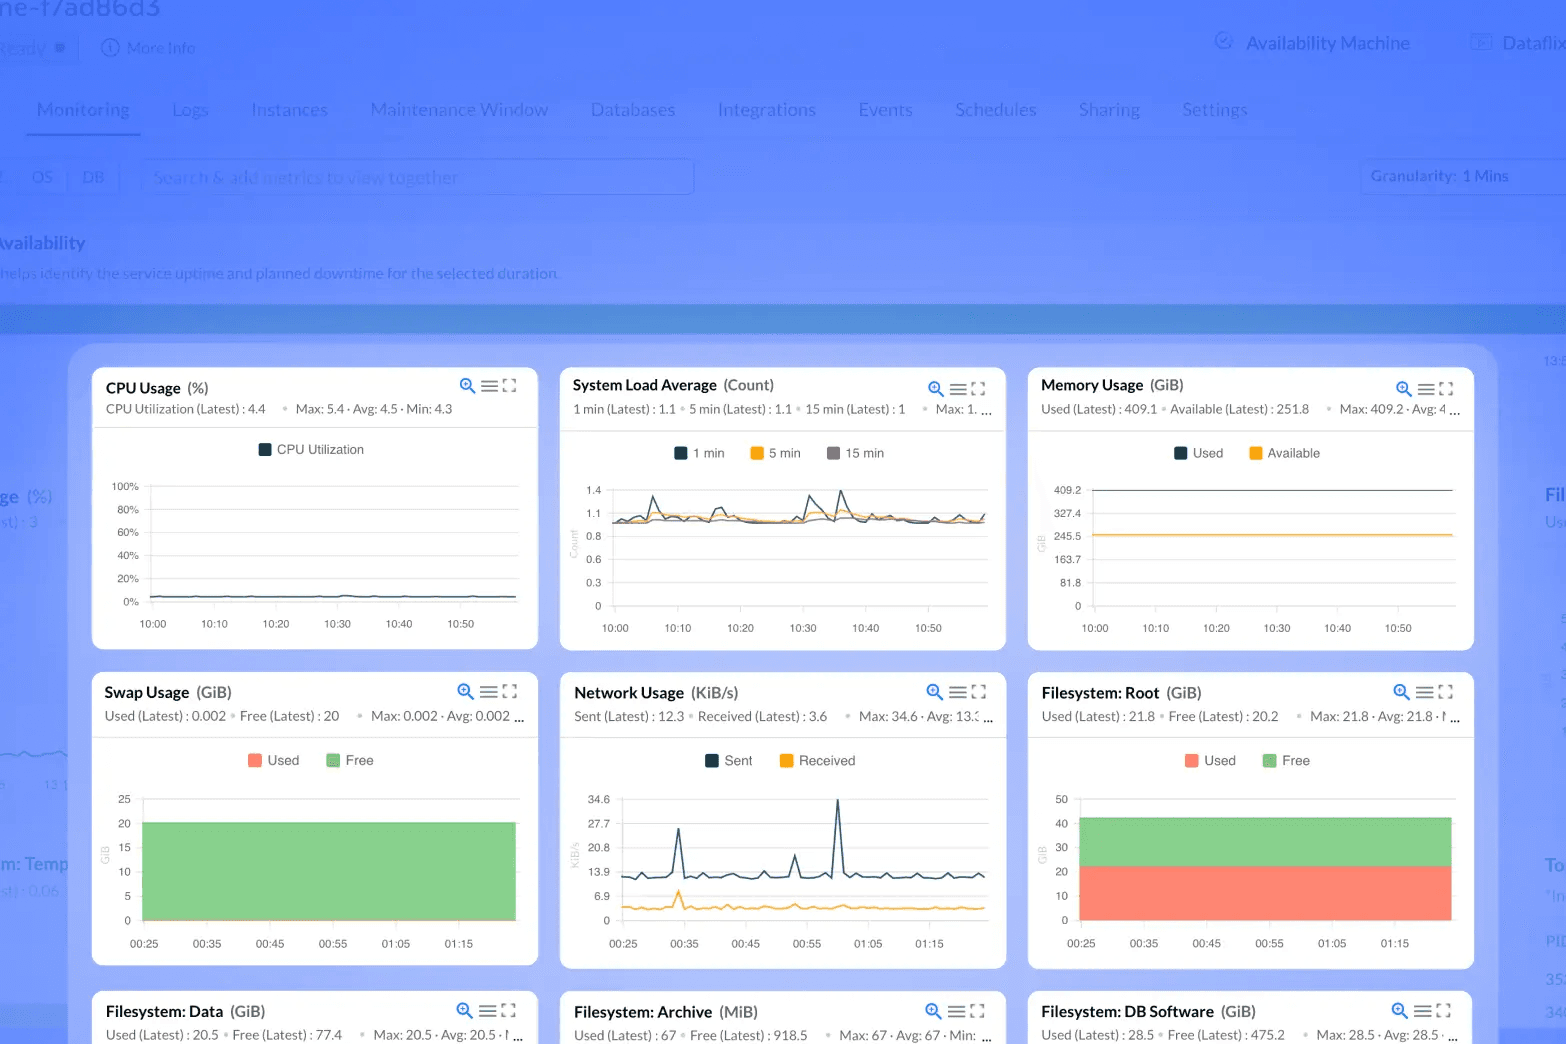Viewport: 1566px width, 1044px height.
Task: Expand Filesystem: Root chart fullscreen
Action: coord(1445,692)
